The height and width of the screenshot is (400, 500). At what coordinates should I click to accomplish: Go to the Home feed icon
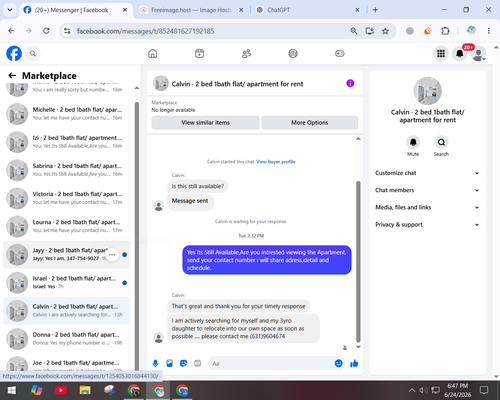(x=153, y=53)
